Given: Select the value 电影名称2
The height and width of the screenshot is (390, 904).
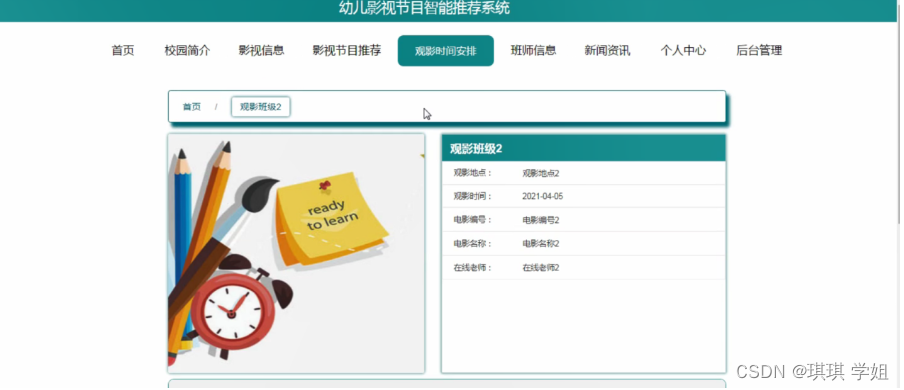Looking at the screenshot, I should click(541, 243).
